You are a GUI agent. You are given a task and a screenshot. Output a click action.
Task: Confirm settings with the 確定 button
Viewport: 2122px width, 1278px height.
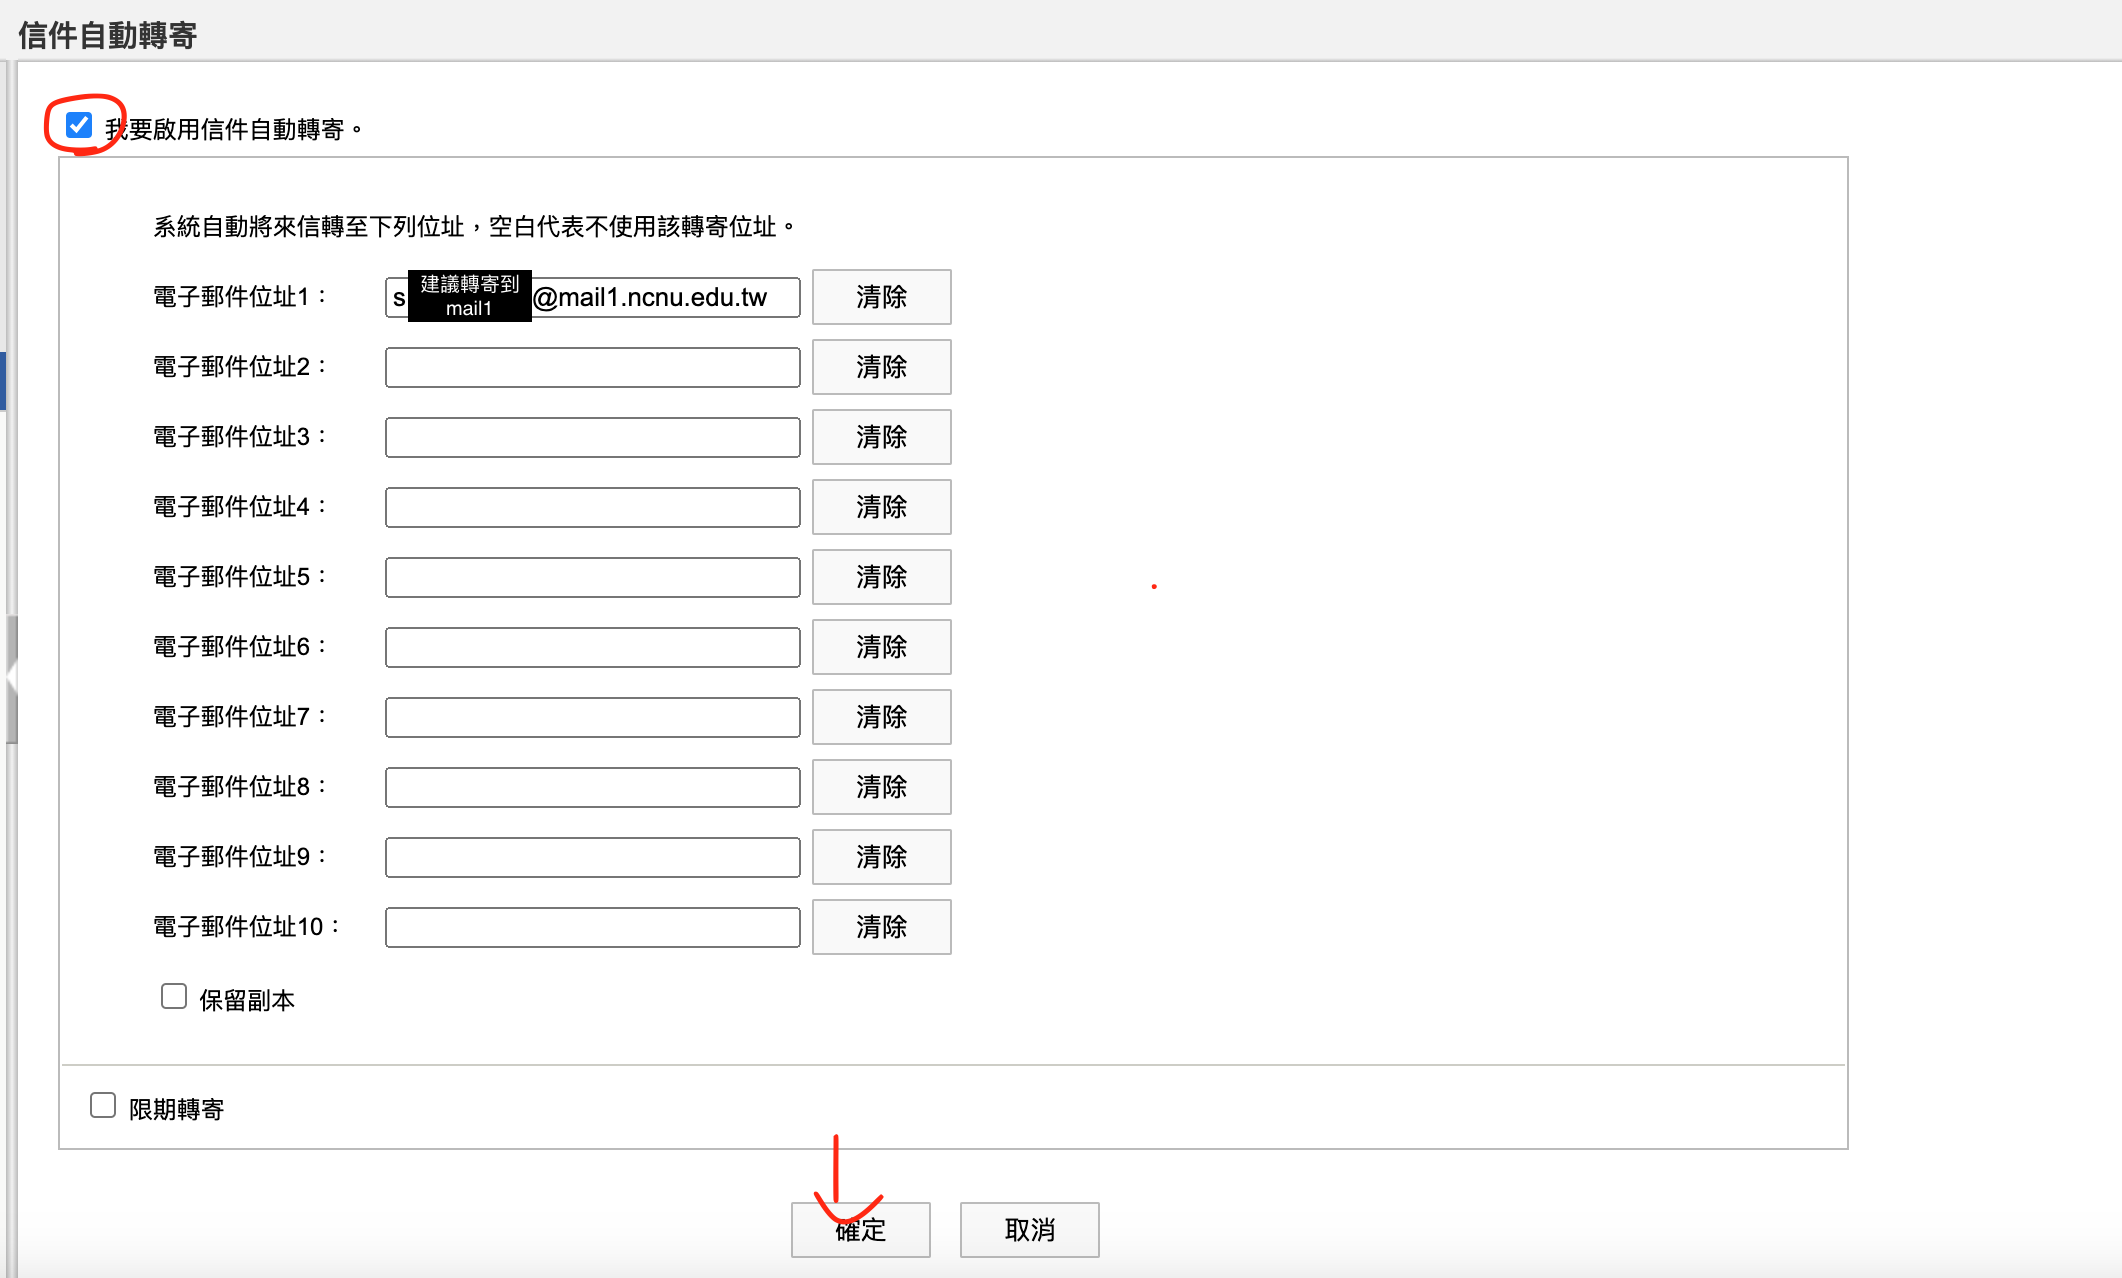pos(861,1230)
